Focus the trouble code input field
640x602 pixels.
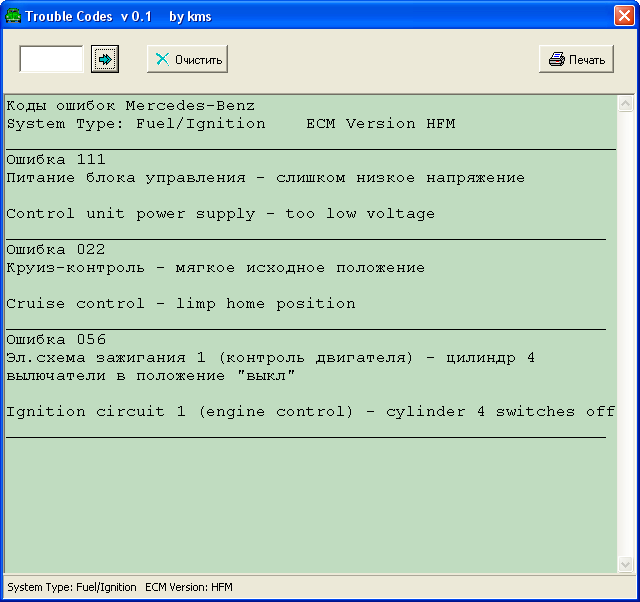click(51, 59)
